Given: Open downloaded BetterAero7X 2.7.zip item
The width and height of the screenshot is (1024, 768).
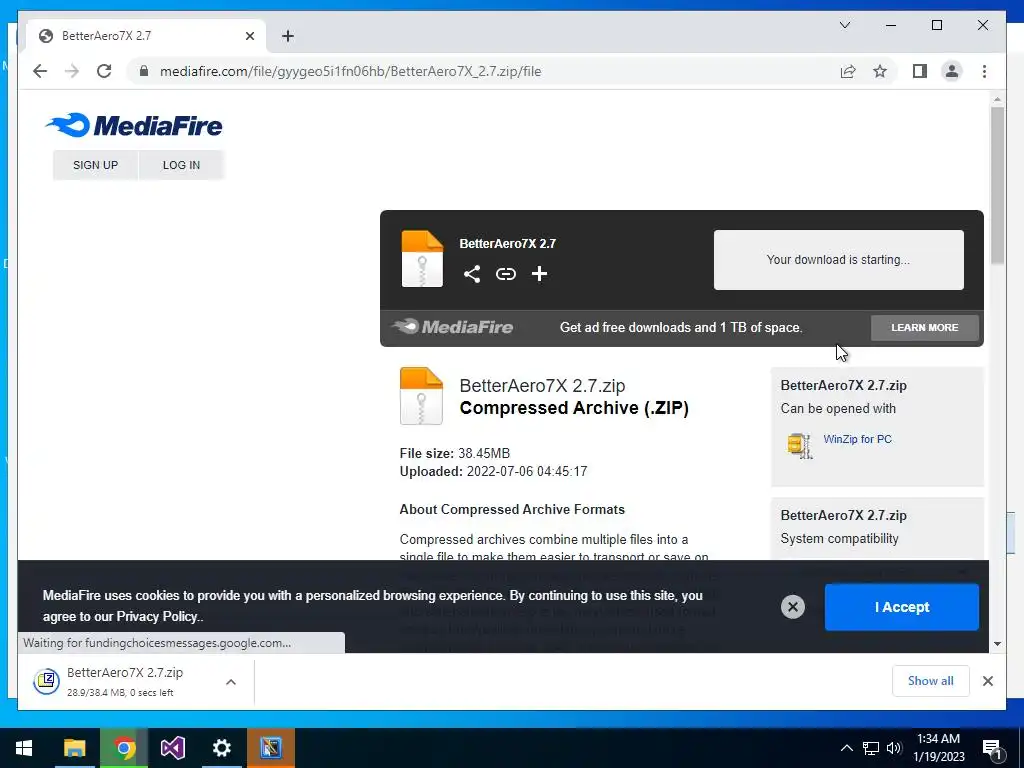Looking at the screenshot, I should [x=124, y=681].
